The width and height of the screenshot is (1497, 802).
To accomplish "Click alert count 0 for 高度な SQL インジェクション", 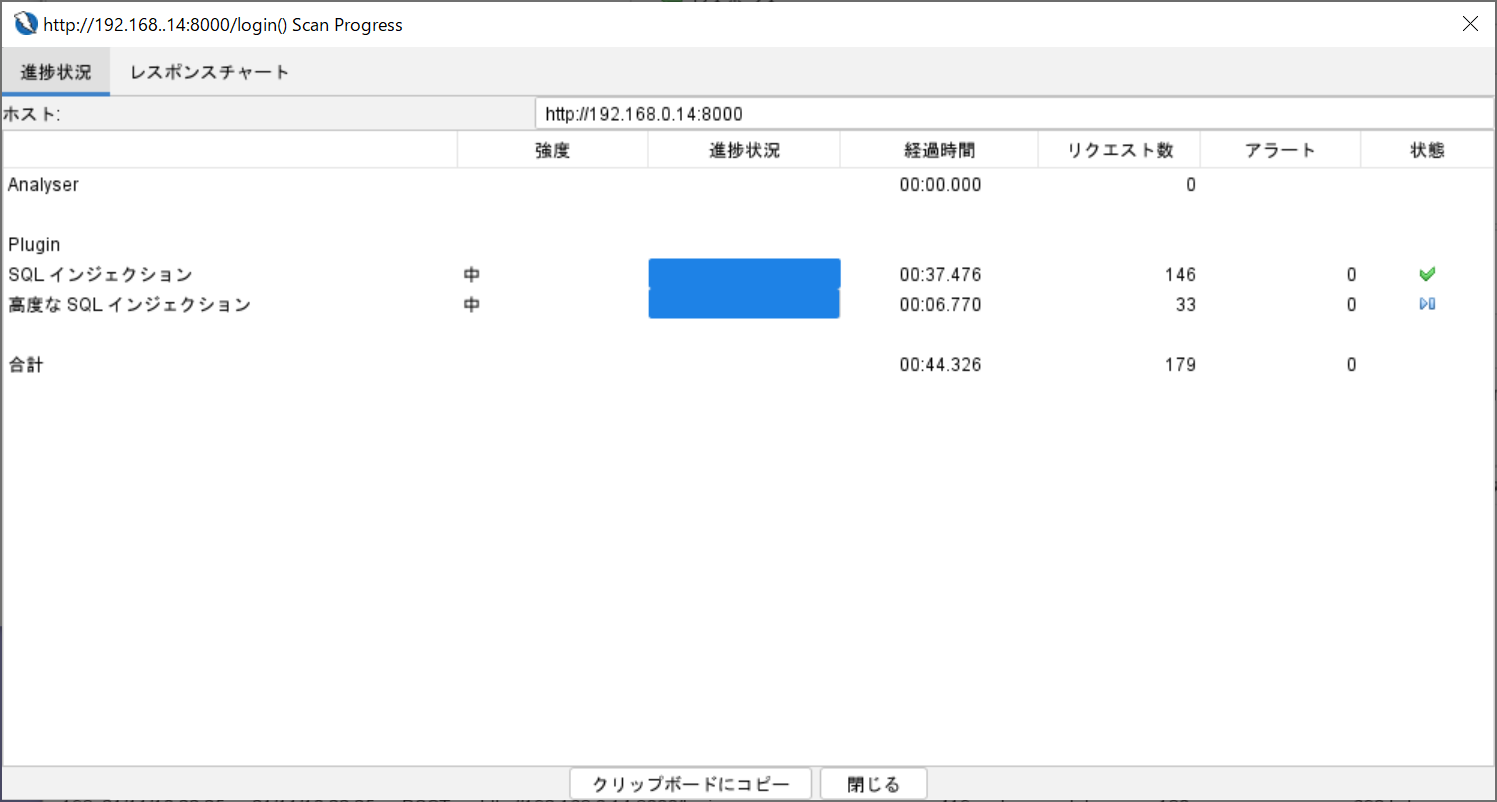I will [1351, 304].
